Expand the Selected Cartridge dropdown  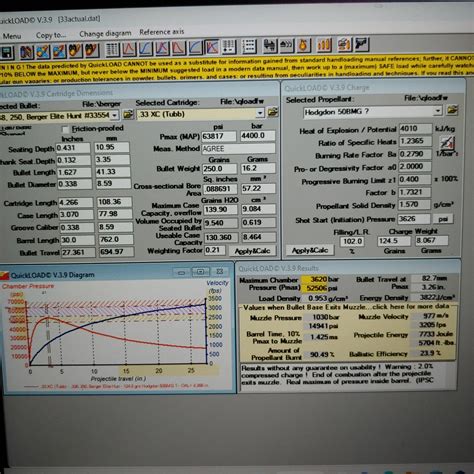pyautogui.click(x=260, y=113)
